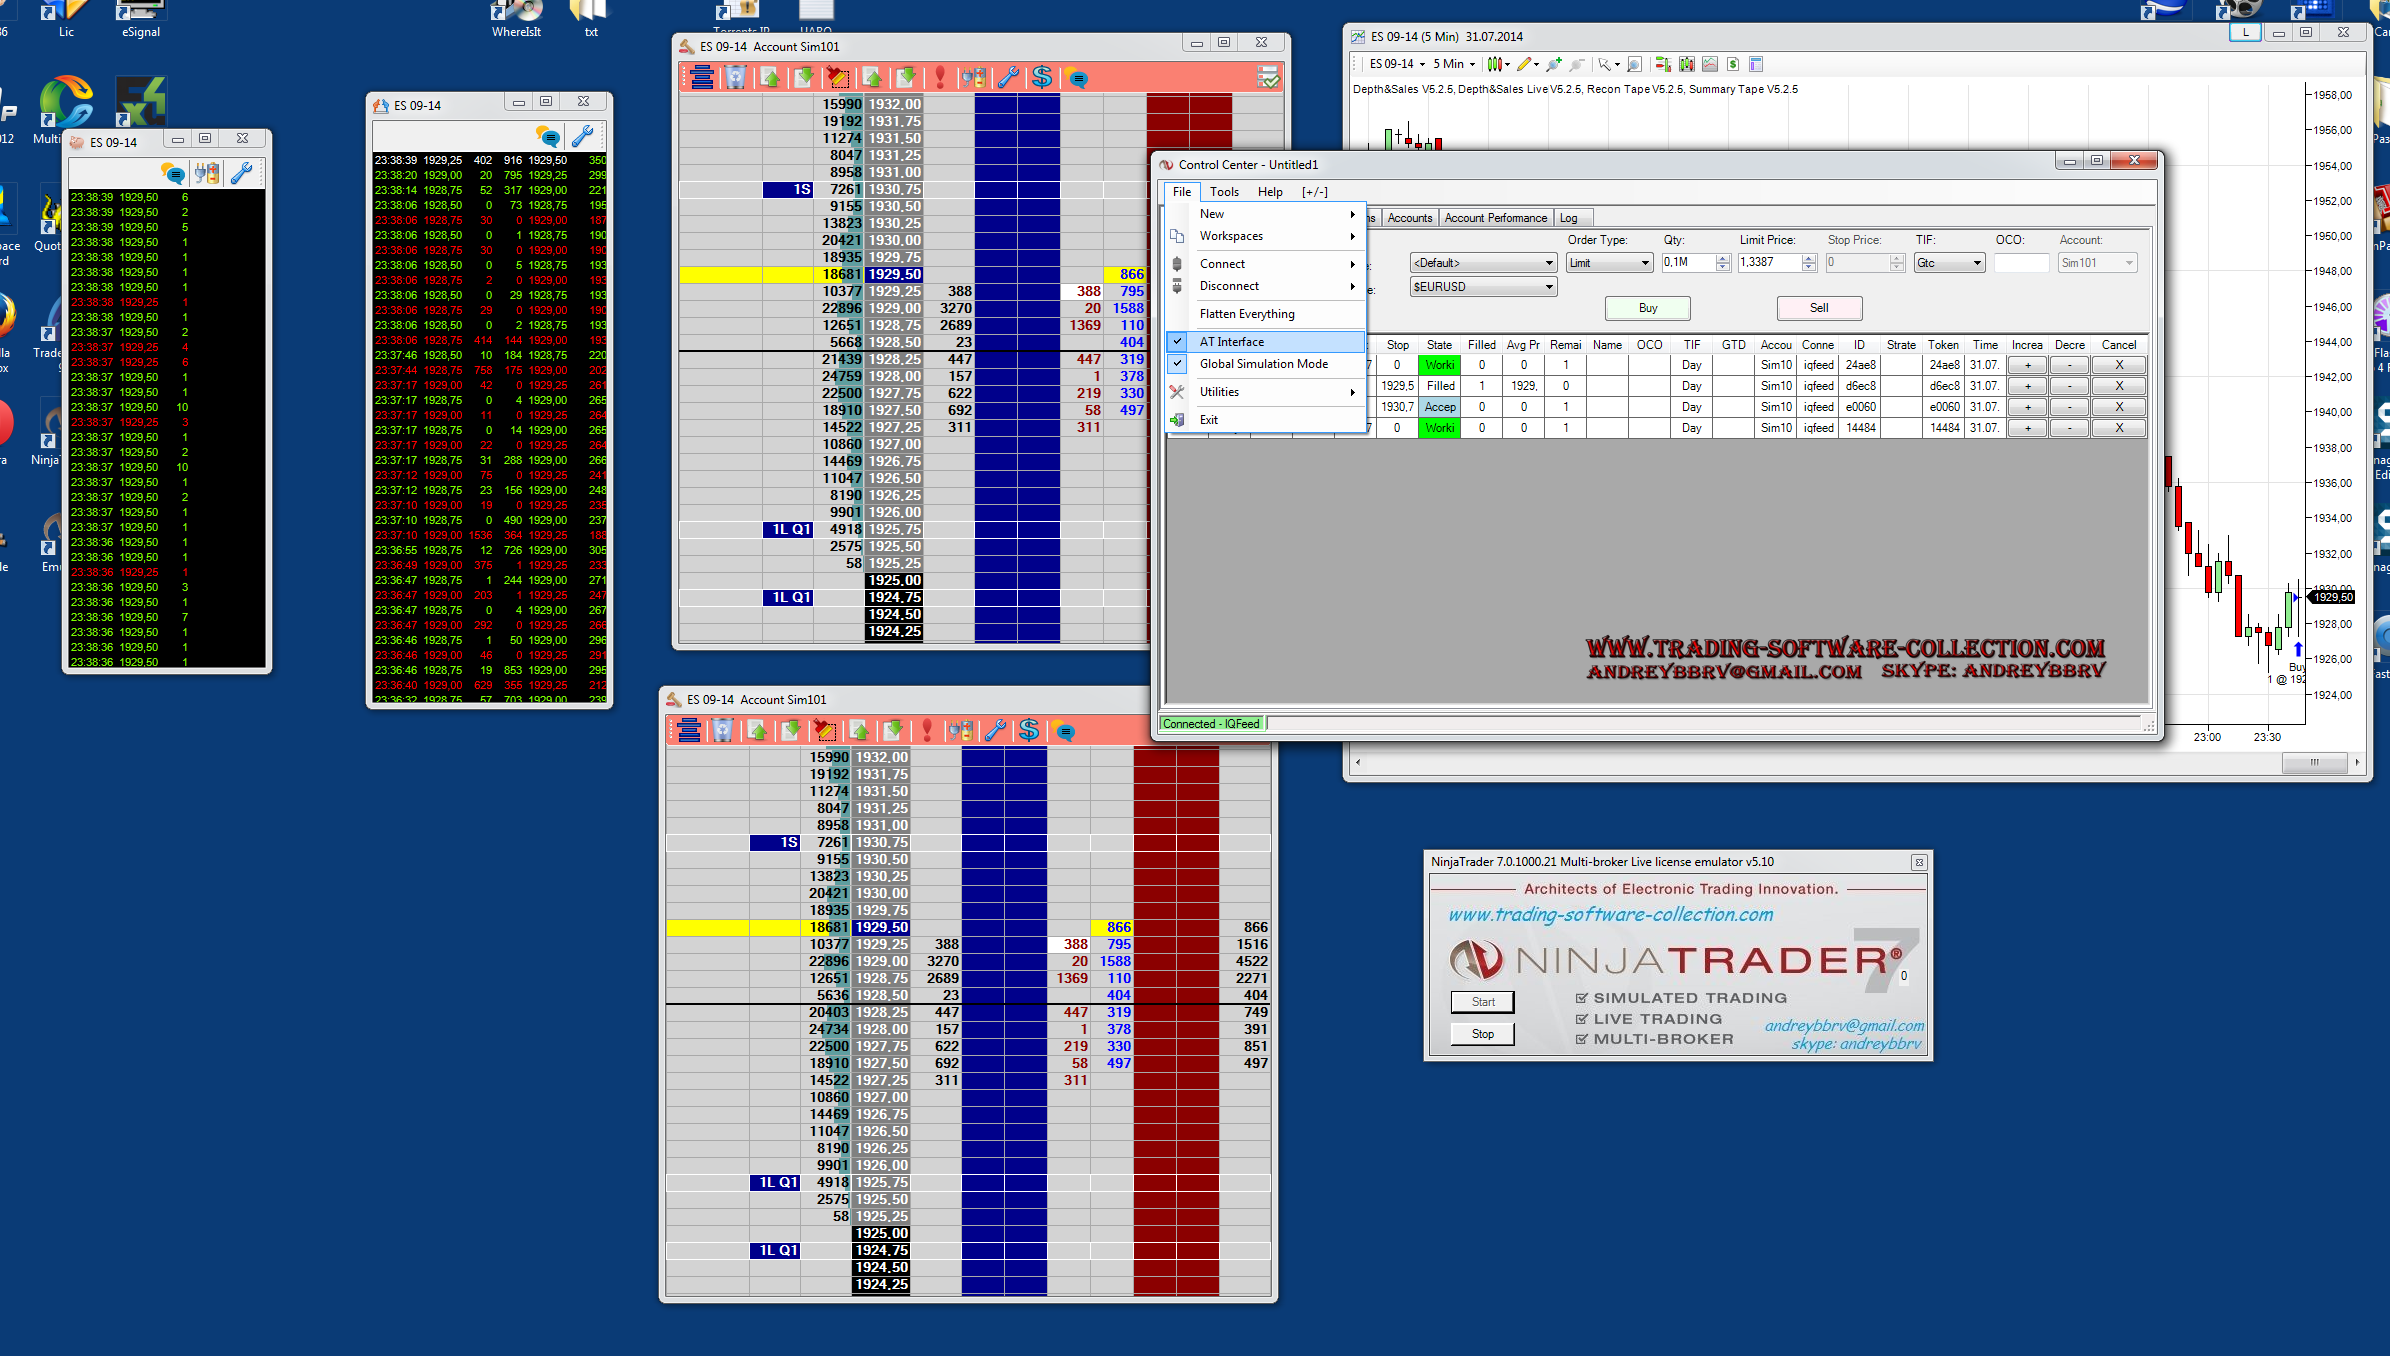Image resolution: width=2390 pixels, height=1356 pixels.
Task: Toggle the AT Interface menu option
Action: tap(1231, 342)
